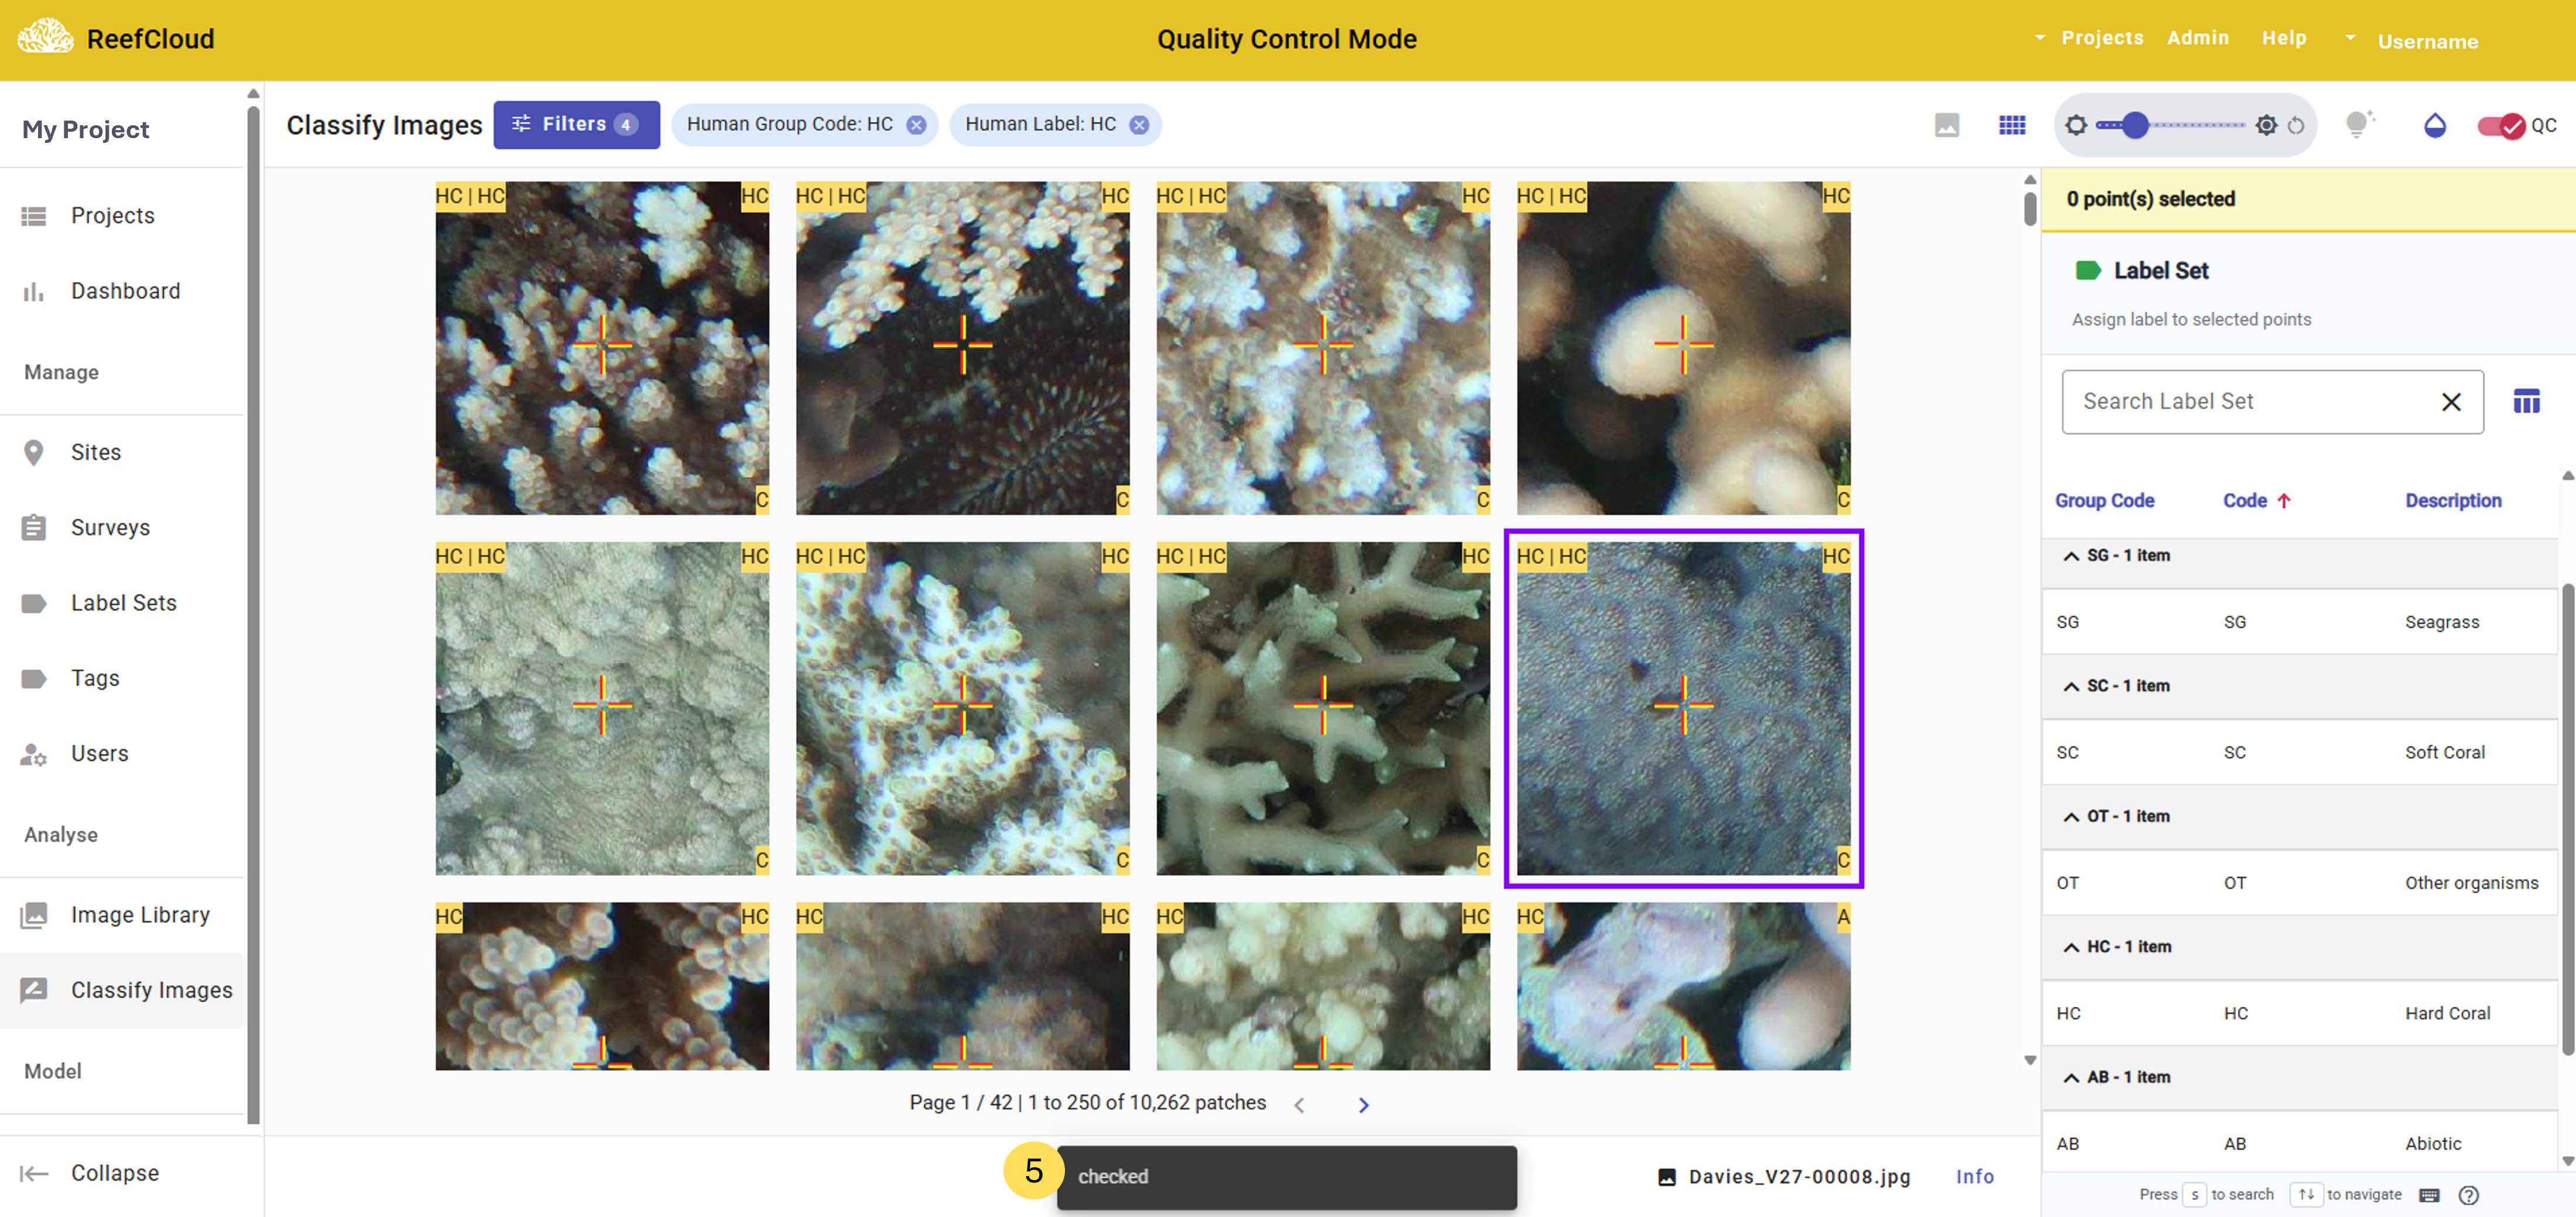Remove the Human Group Code: HC filter chip
2576x1217 pixels.
[x=916, y=125]
